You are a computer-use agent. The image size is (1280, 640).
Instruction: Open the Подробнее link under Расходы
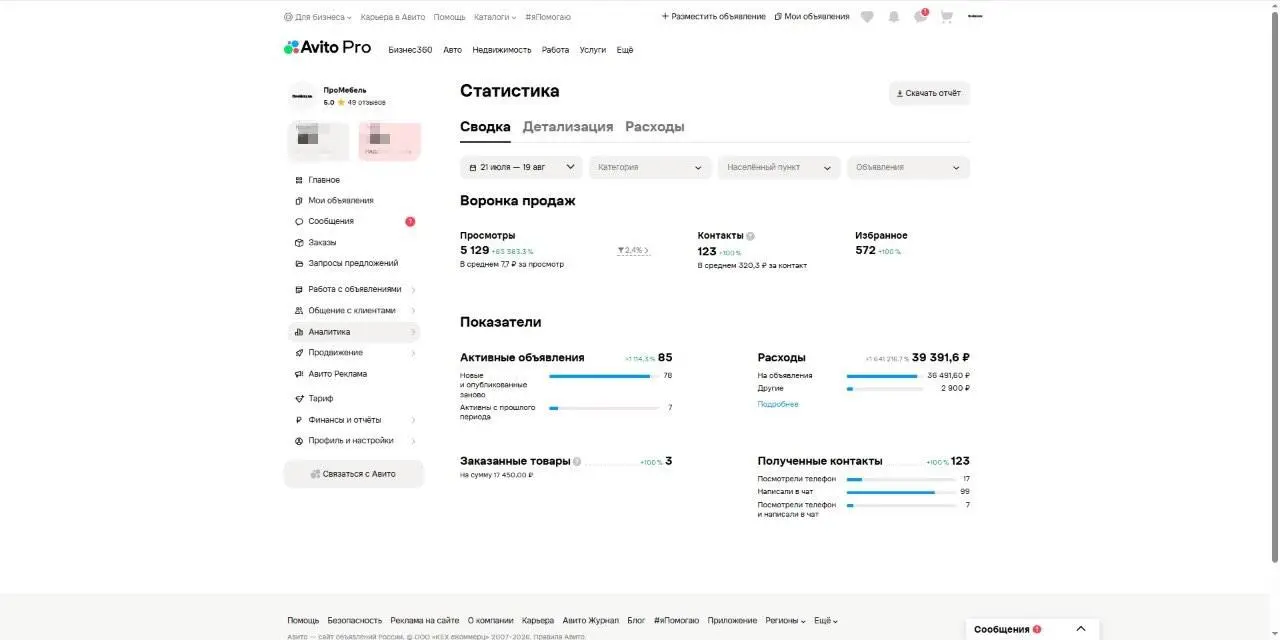point(778,404)
